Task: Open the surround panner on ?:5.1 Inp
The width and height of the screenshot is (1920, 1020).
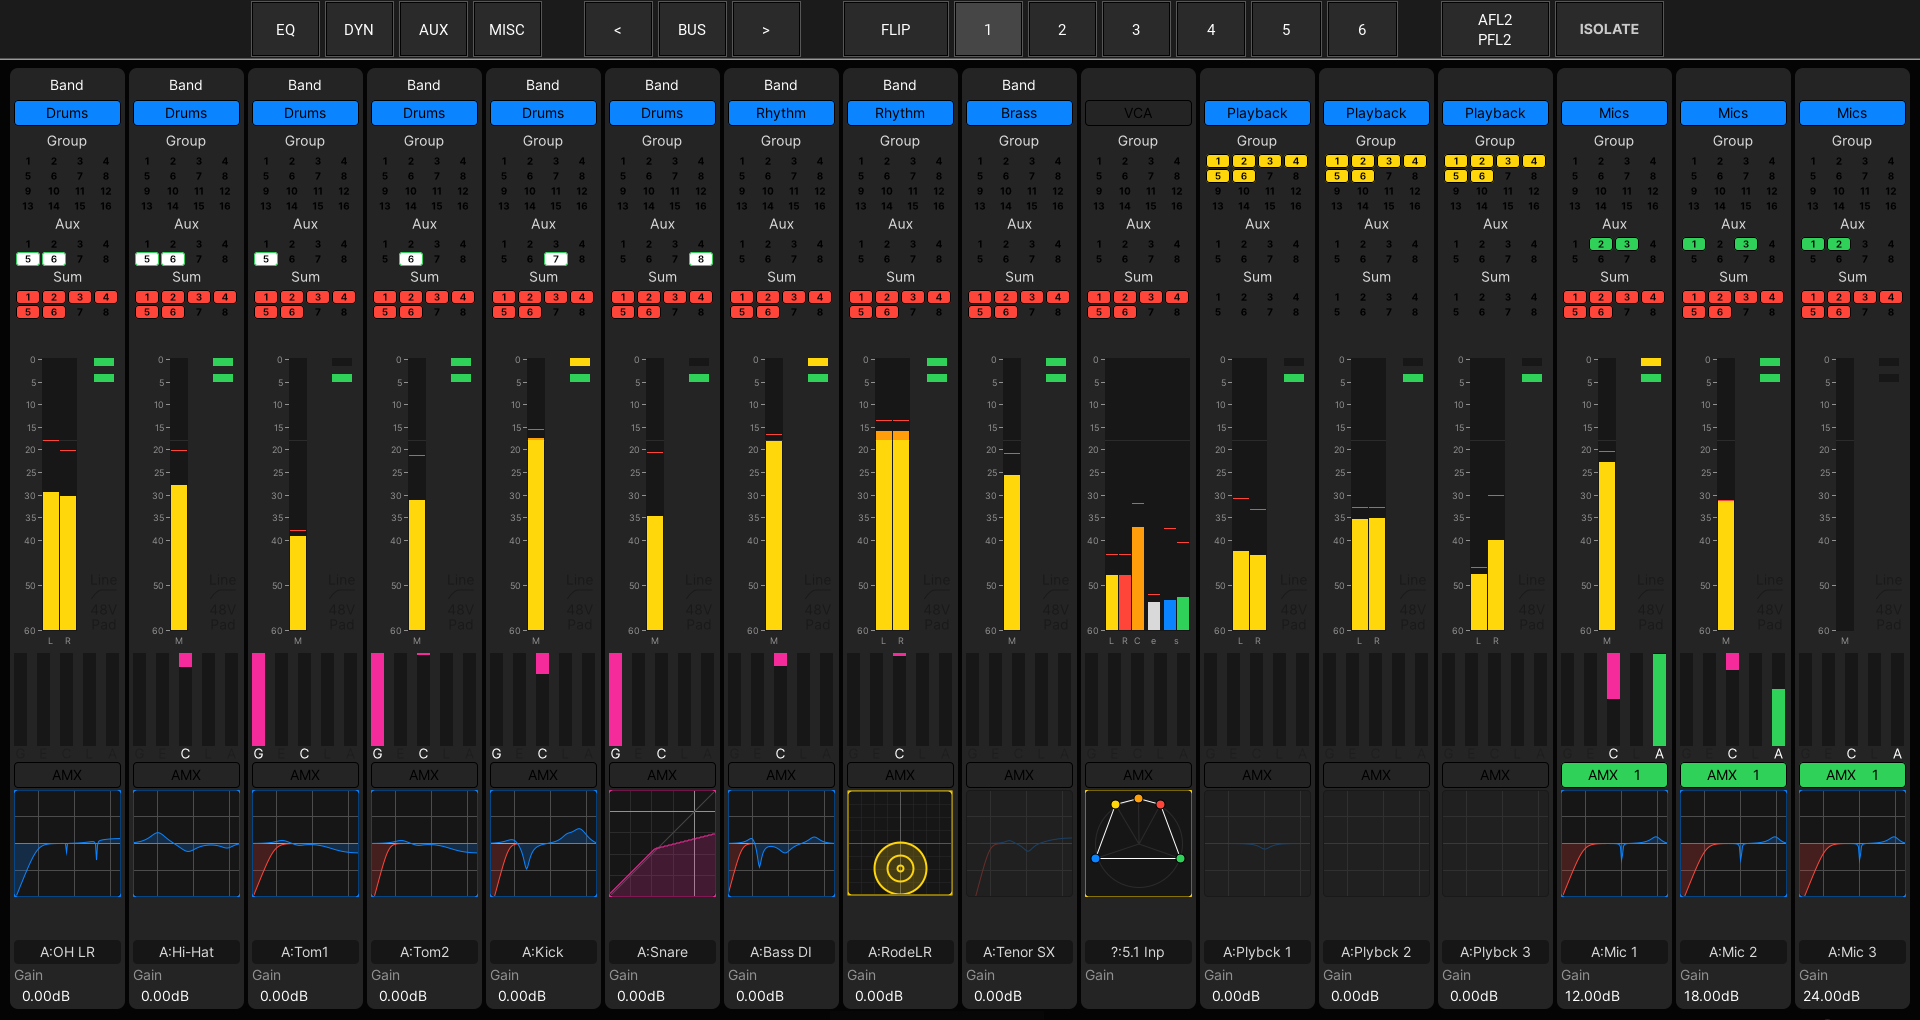Action: [x=1138, y=843]
